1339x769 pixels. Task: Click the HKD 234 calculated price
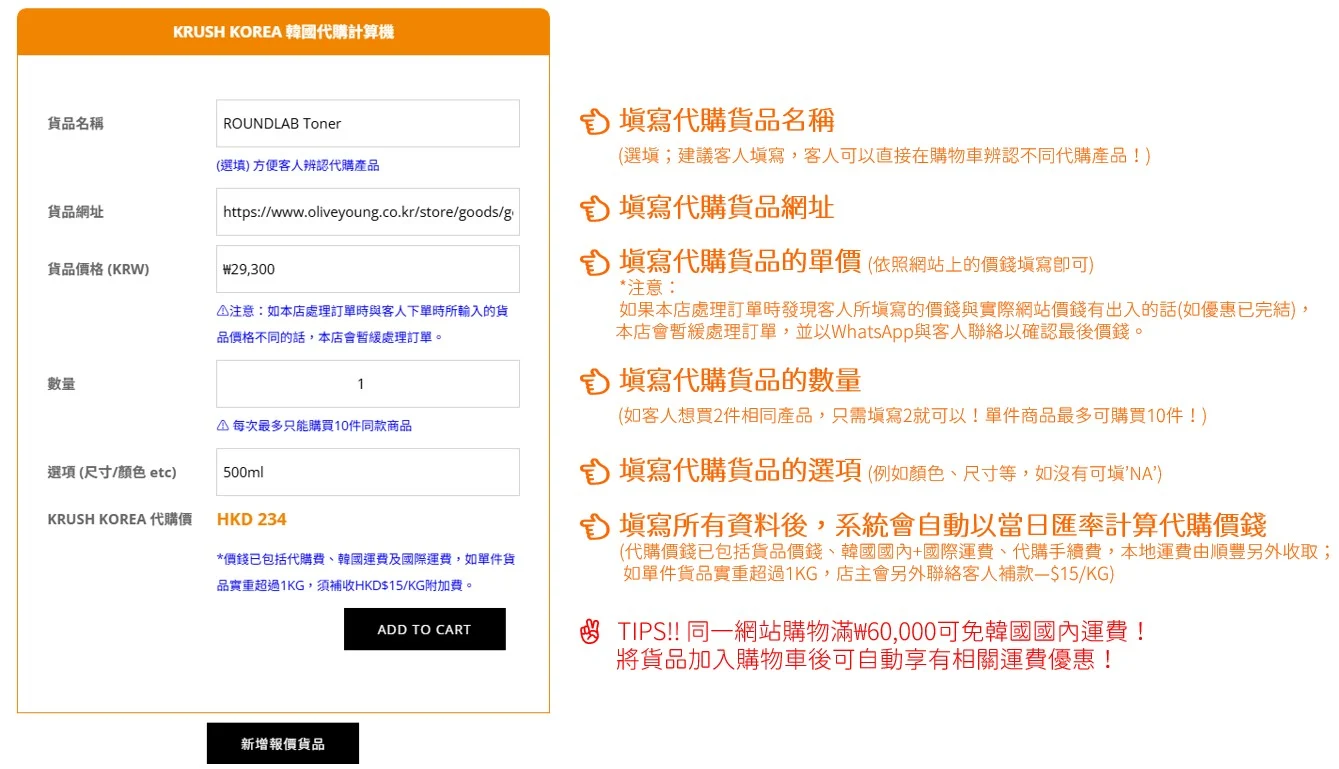click(252, 519)
